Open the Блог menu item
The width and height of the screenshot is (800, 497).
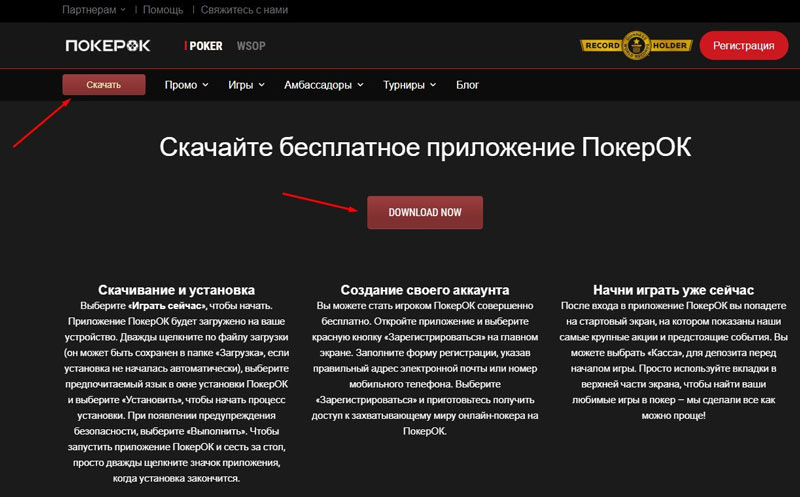pos(467,85)
